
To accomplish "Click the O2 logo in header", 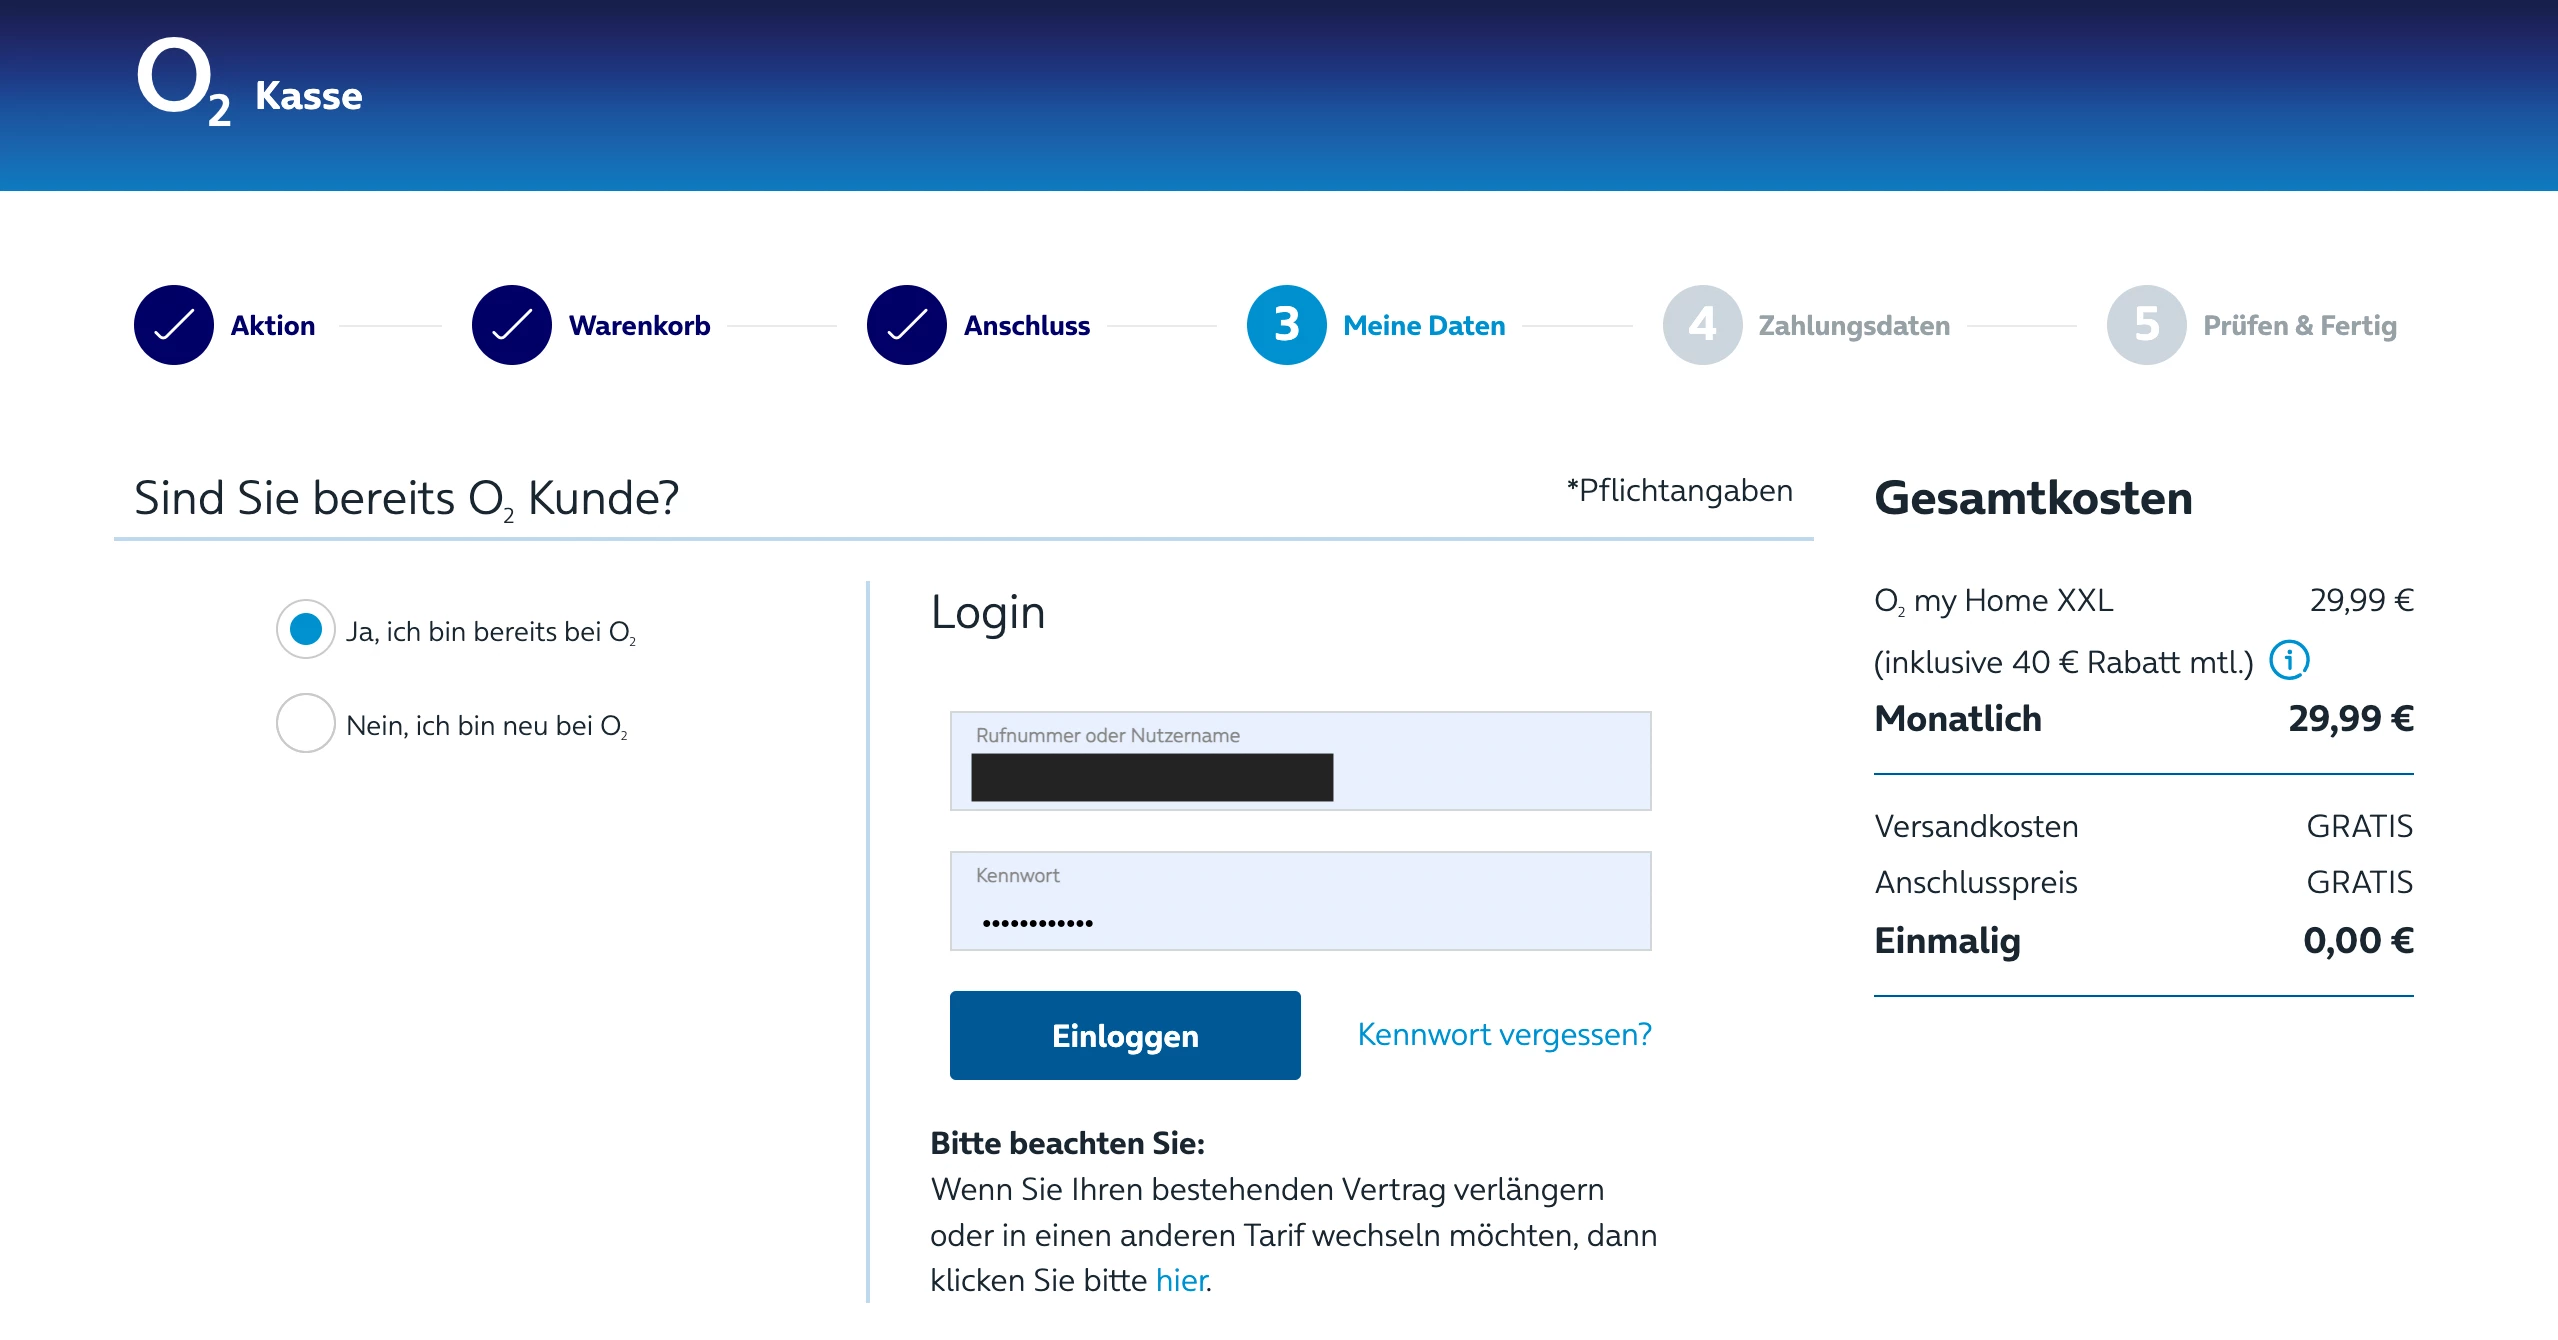I will pos(183,81).
